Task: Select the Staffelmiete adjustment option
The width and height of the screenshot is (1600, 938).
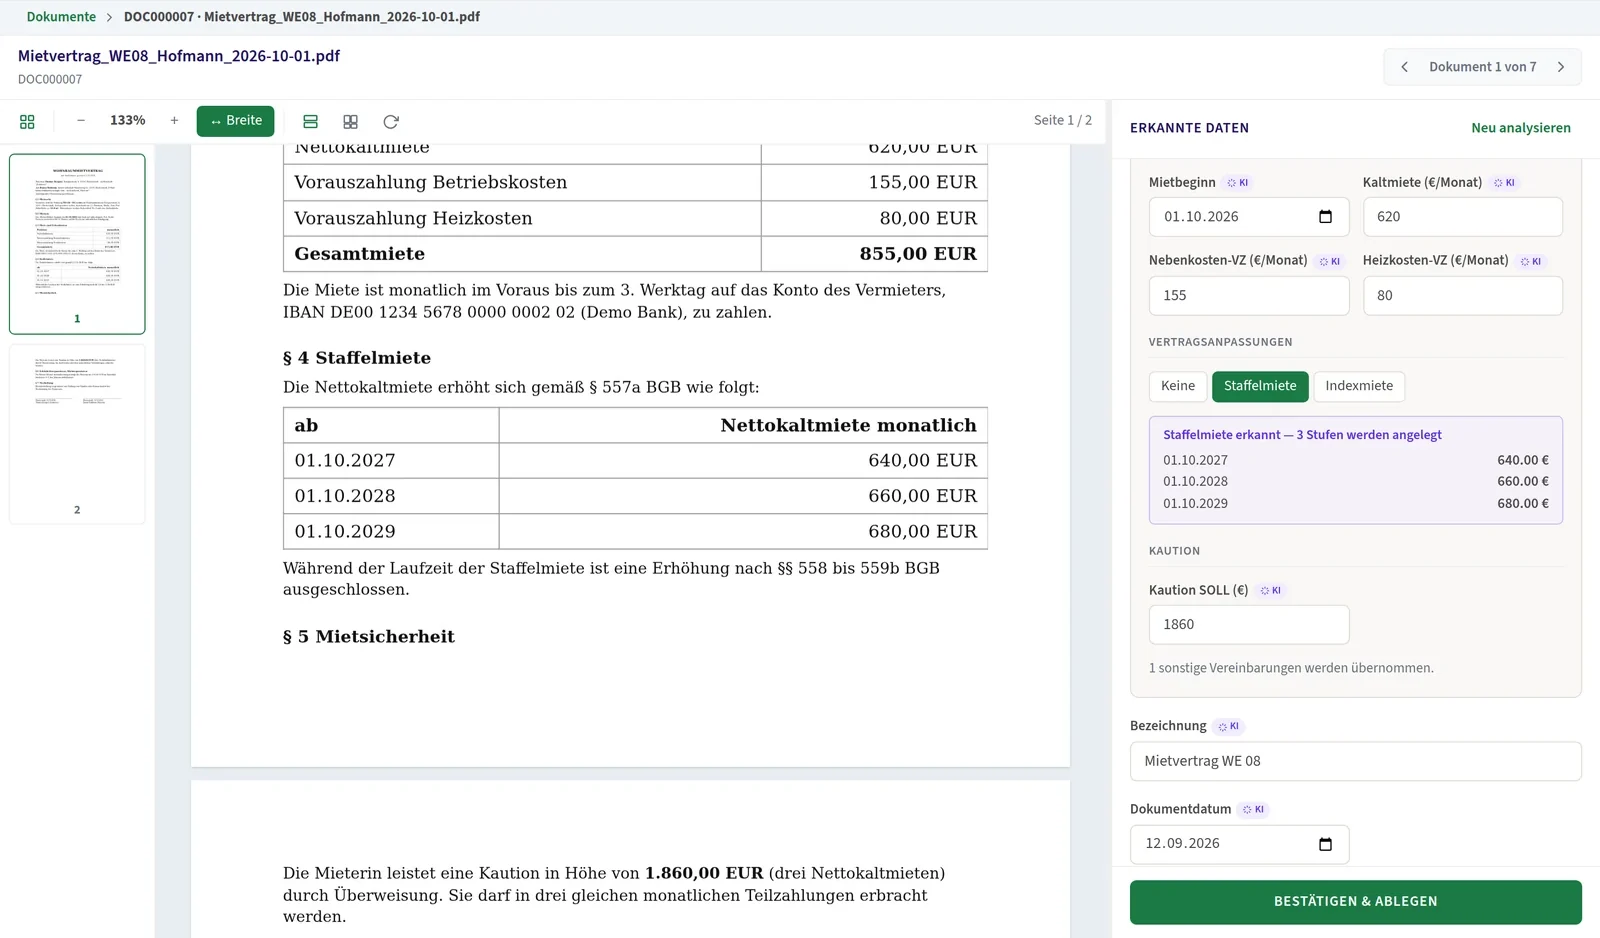Action: 1260,386
